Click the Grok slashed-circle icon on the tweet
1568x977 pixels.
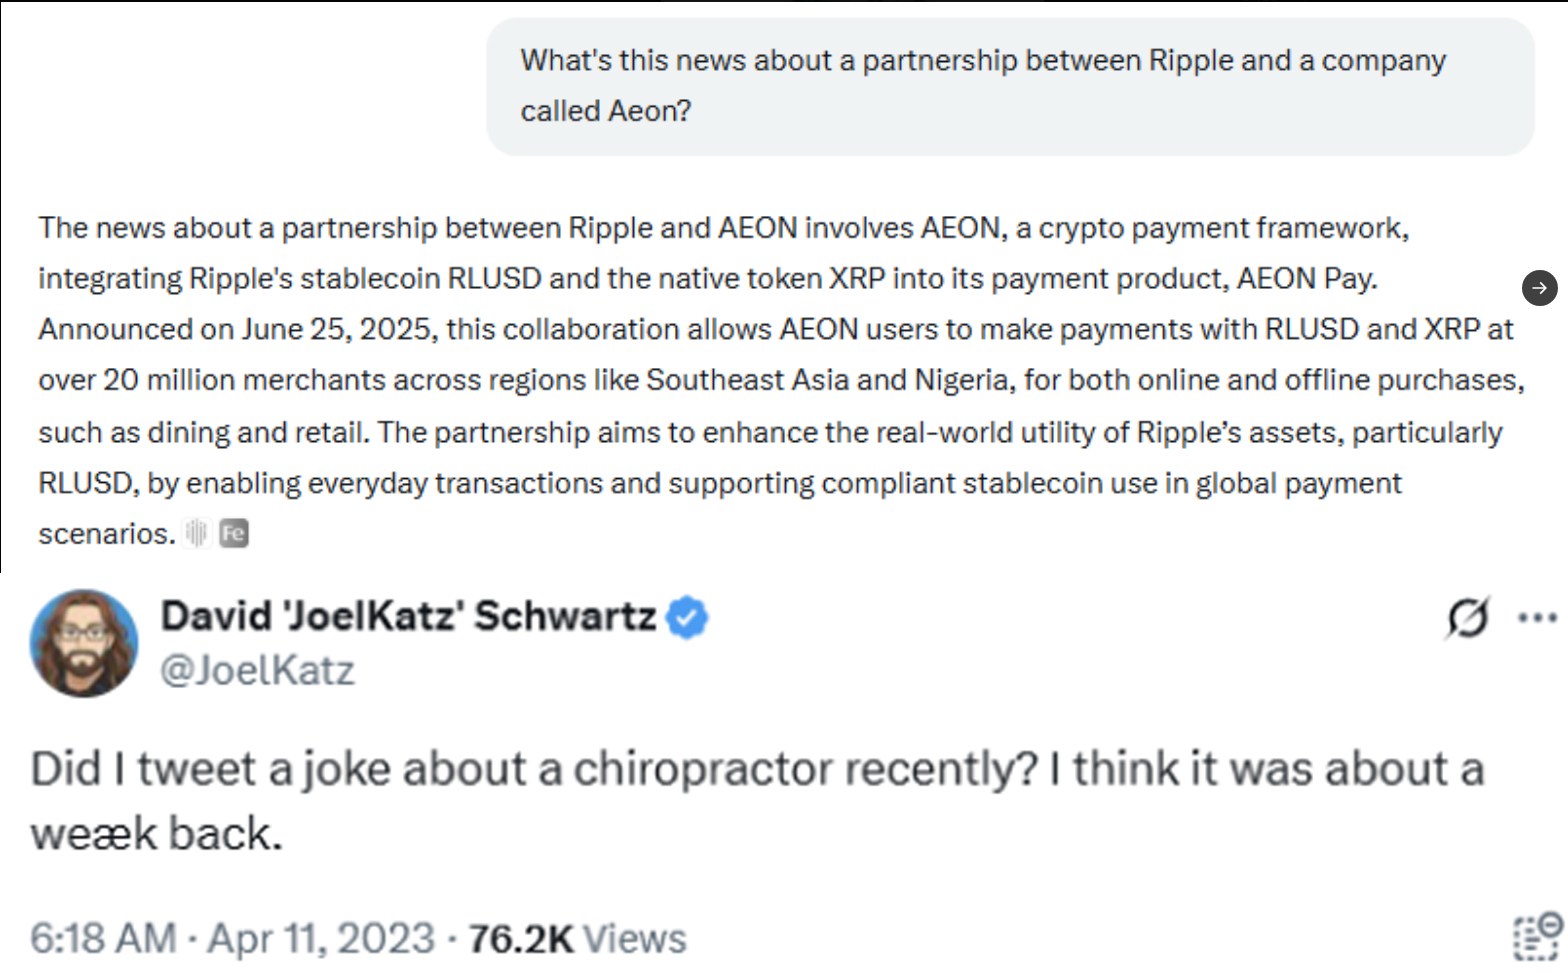[1467, 618]
